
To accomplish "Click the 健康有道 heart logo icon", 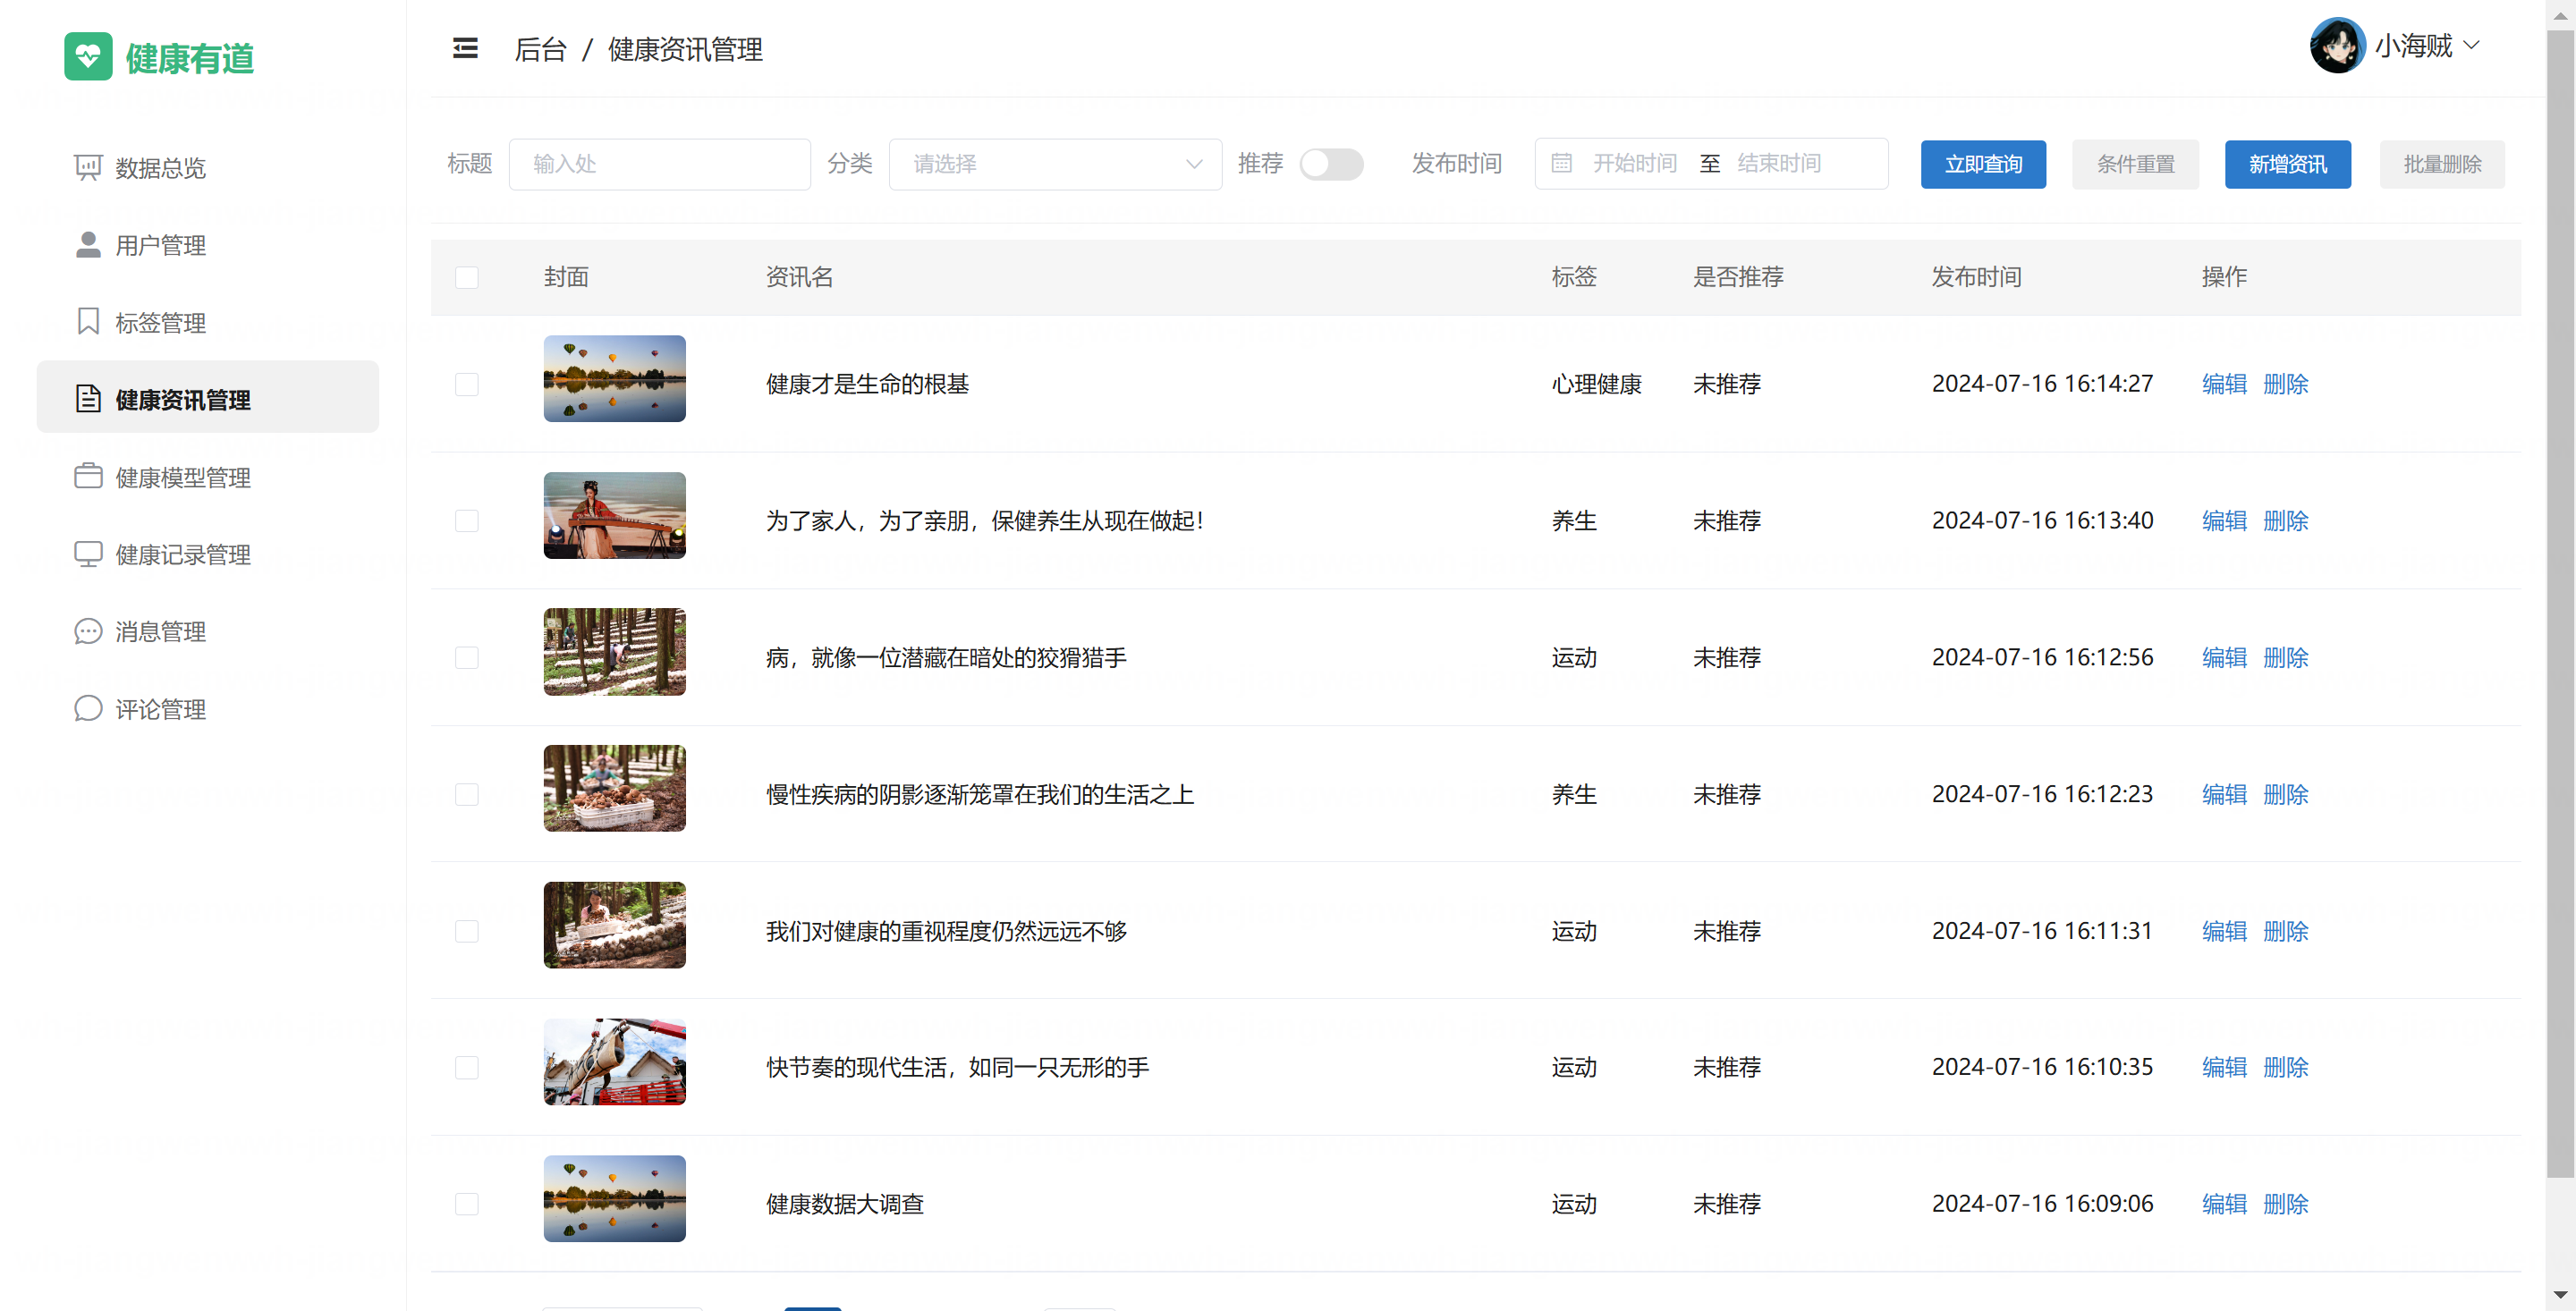I will point(88,56).
